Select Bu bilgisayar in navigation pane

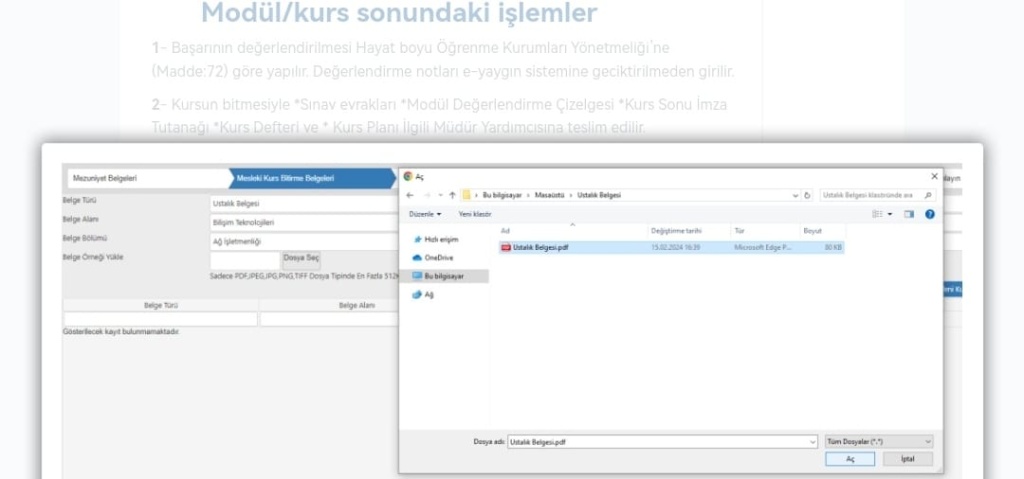pos(443,276)
